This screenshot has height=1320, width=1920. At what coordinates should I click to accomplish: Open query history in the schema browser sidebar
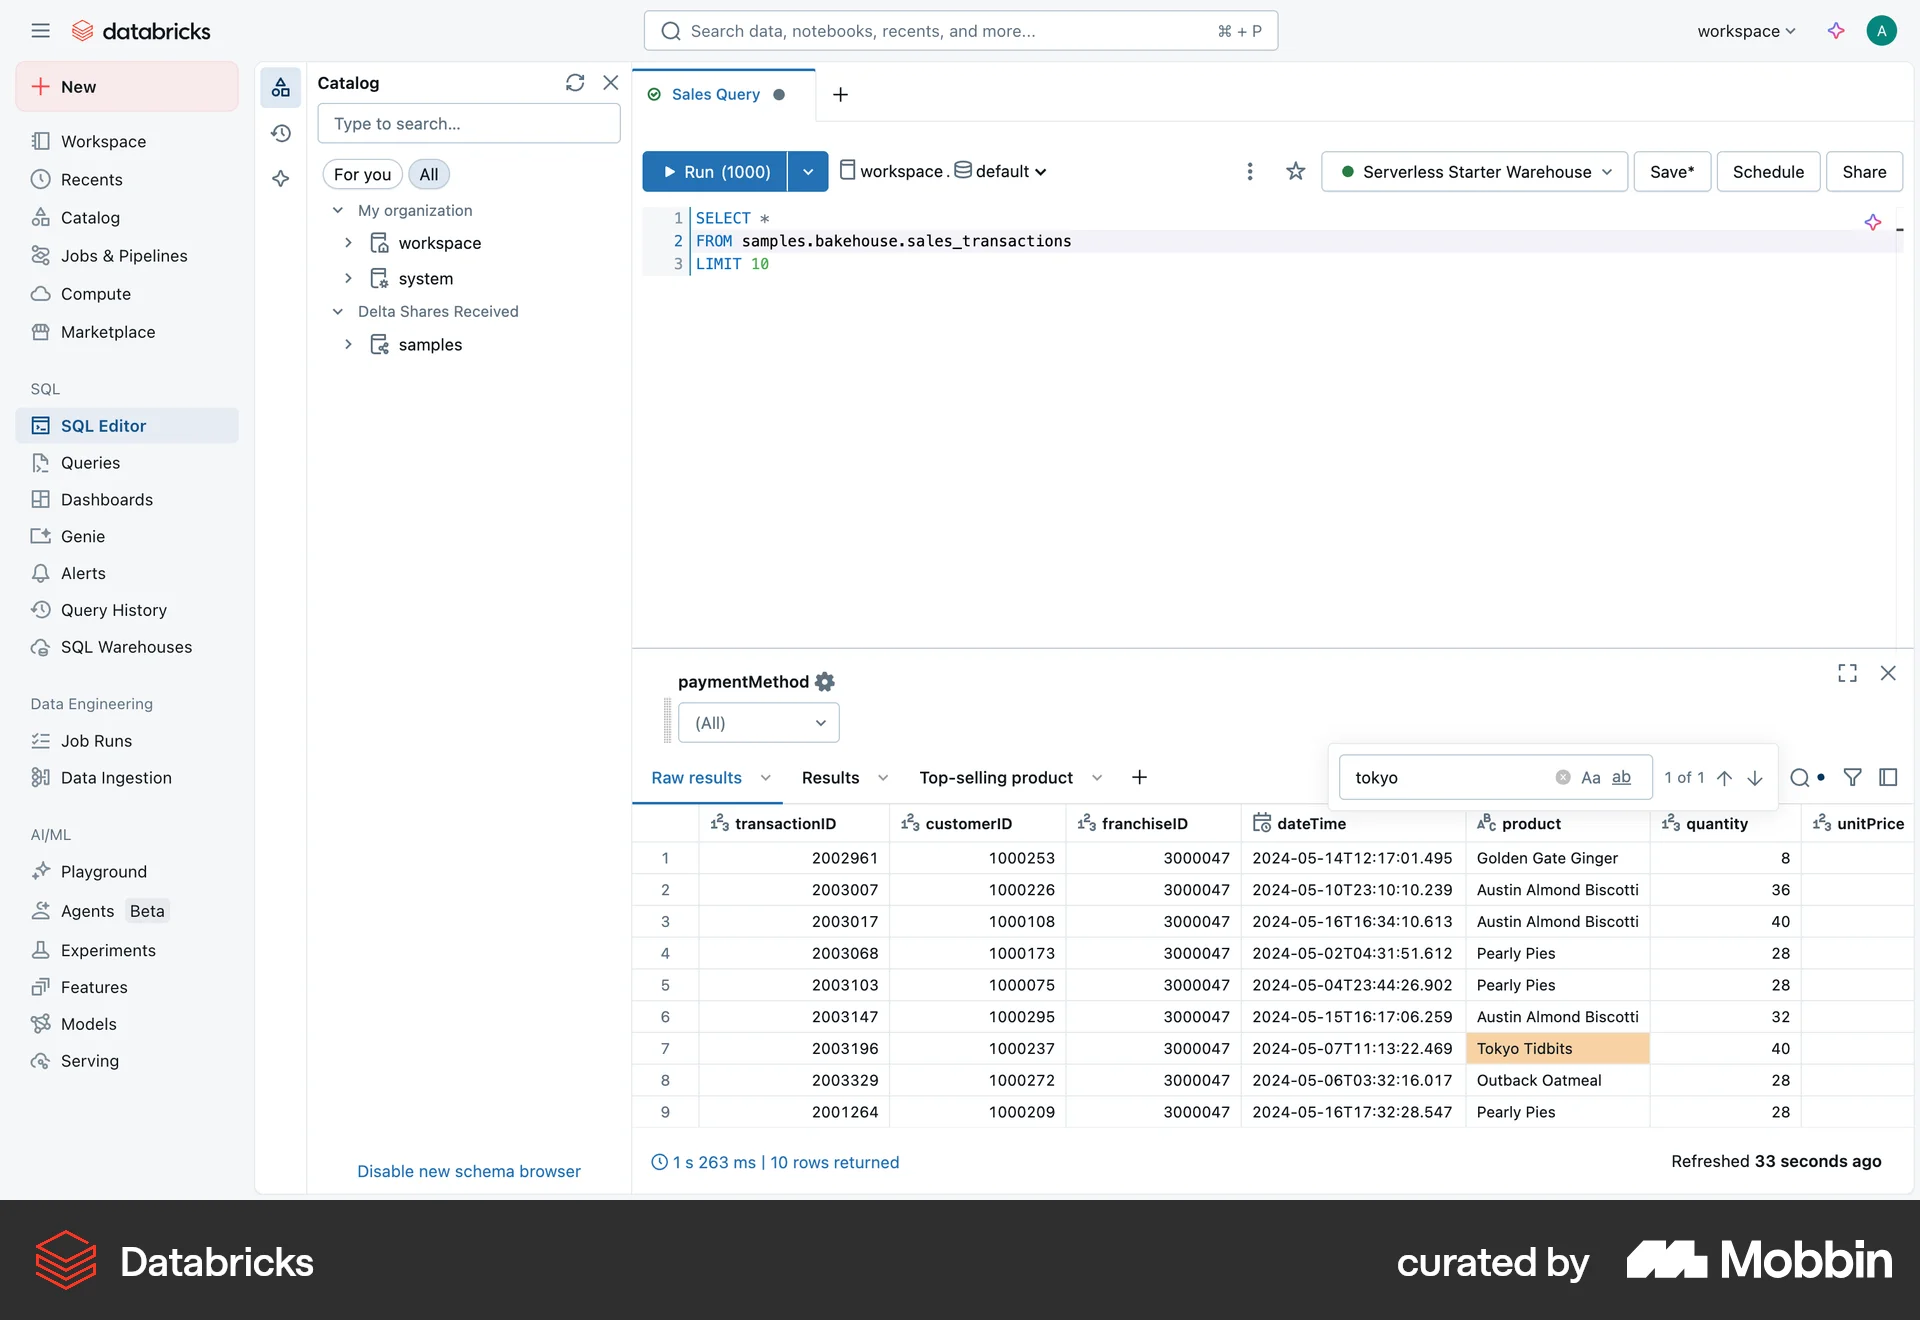point(281,133)
